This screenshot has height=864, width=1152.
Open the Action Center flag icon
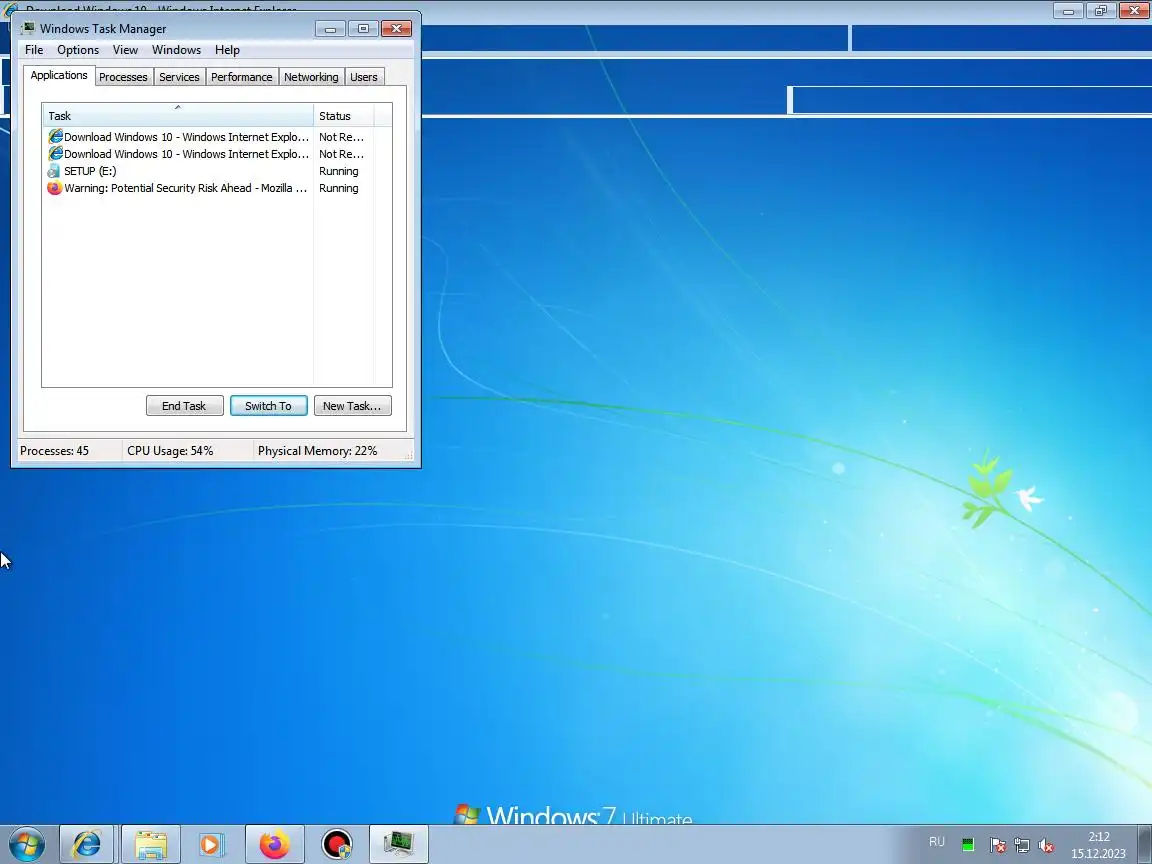(997, 845)
